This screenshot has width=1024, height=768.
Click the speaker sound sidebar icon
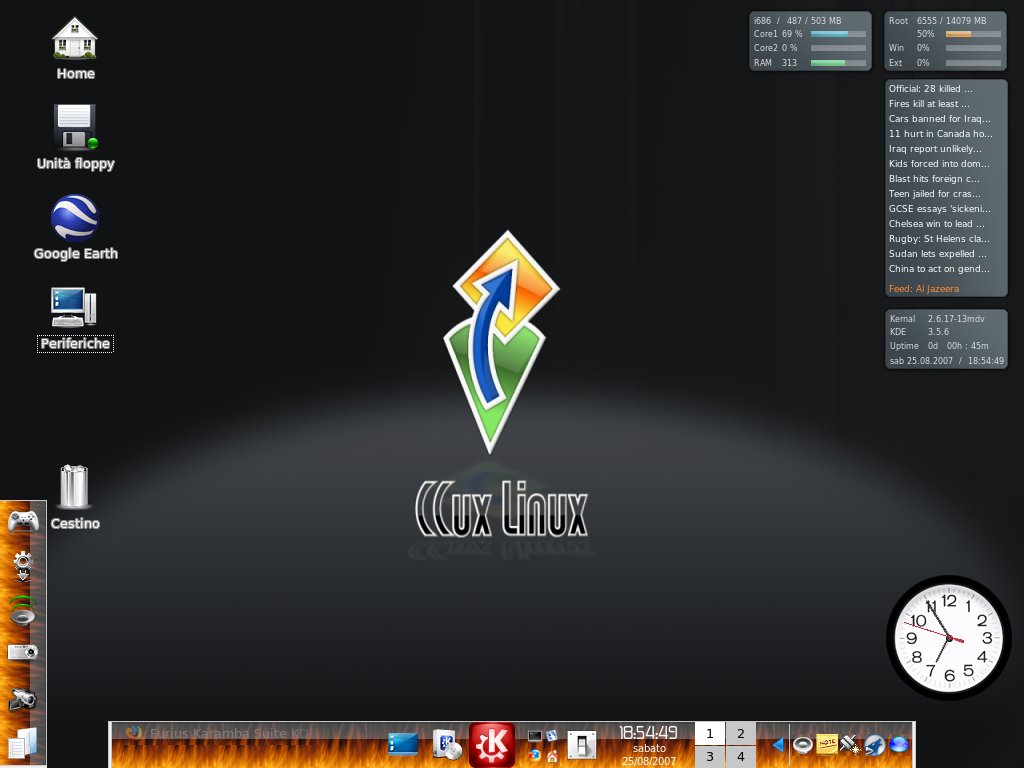(x=22, y=610)
